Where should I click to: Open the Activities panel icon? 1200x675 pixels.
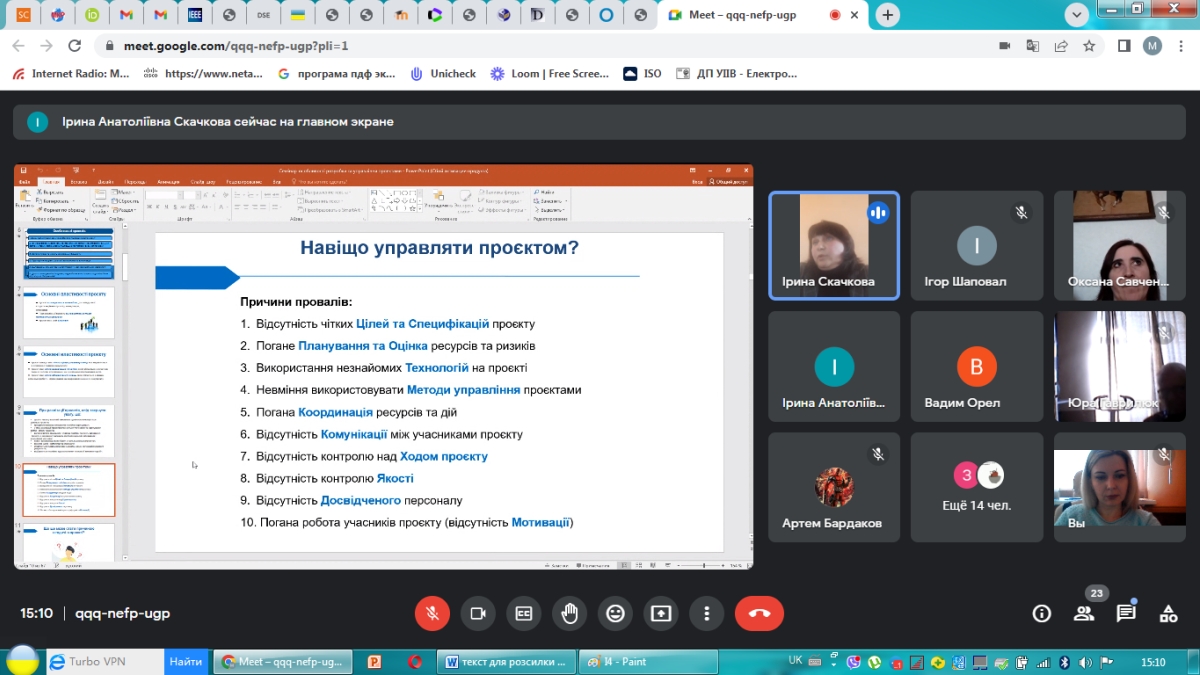point(1168,613)
